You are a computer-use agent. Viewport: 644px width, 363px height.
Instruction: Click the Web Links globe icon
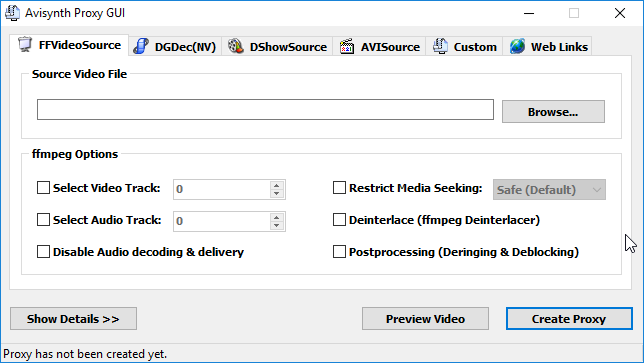(x=518, y=46)
